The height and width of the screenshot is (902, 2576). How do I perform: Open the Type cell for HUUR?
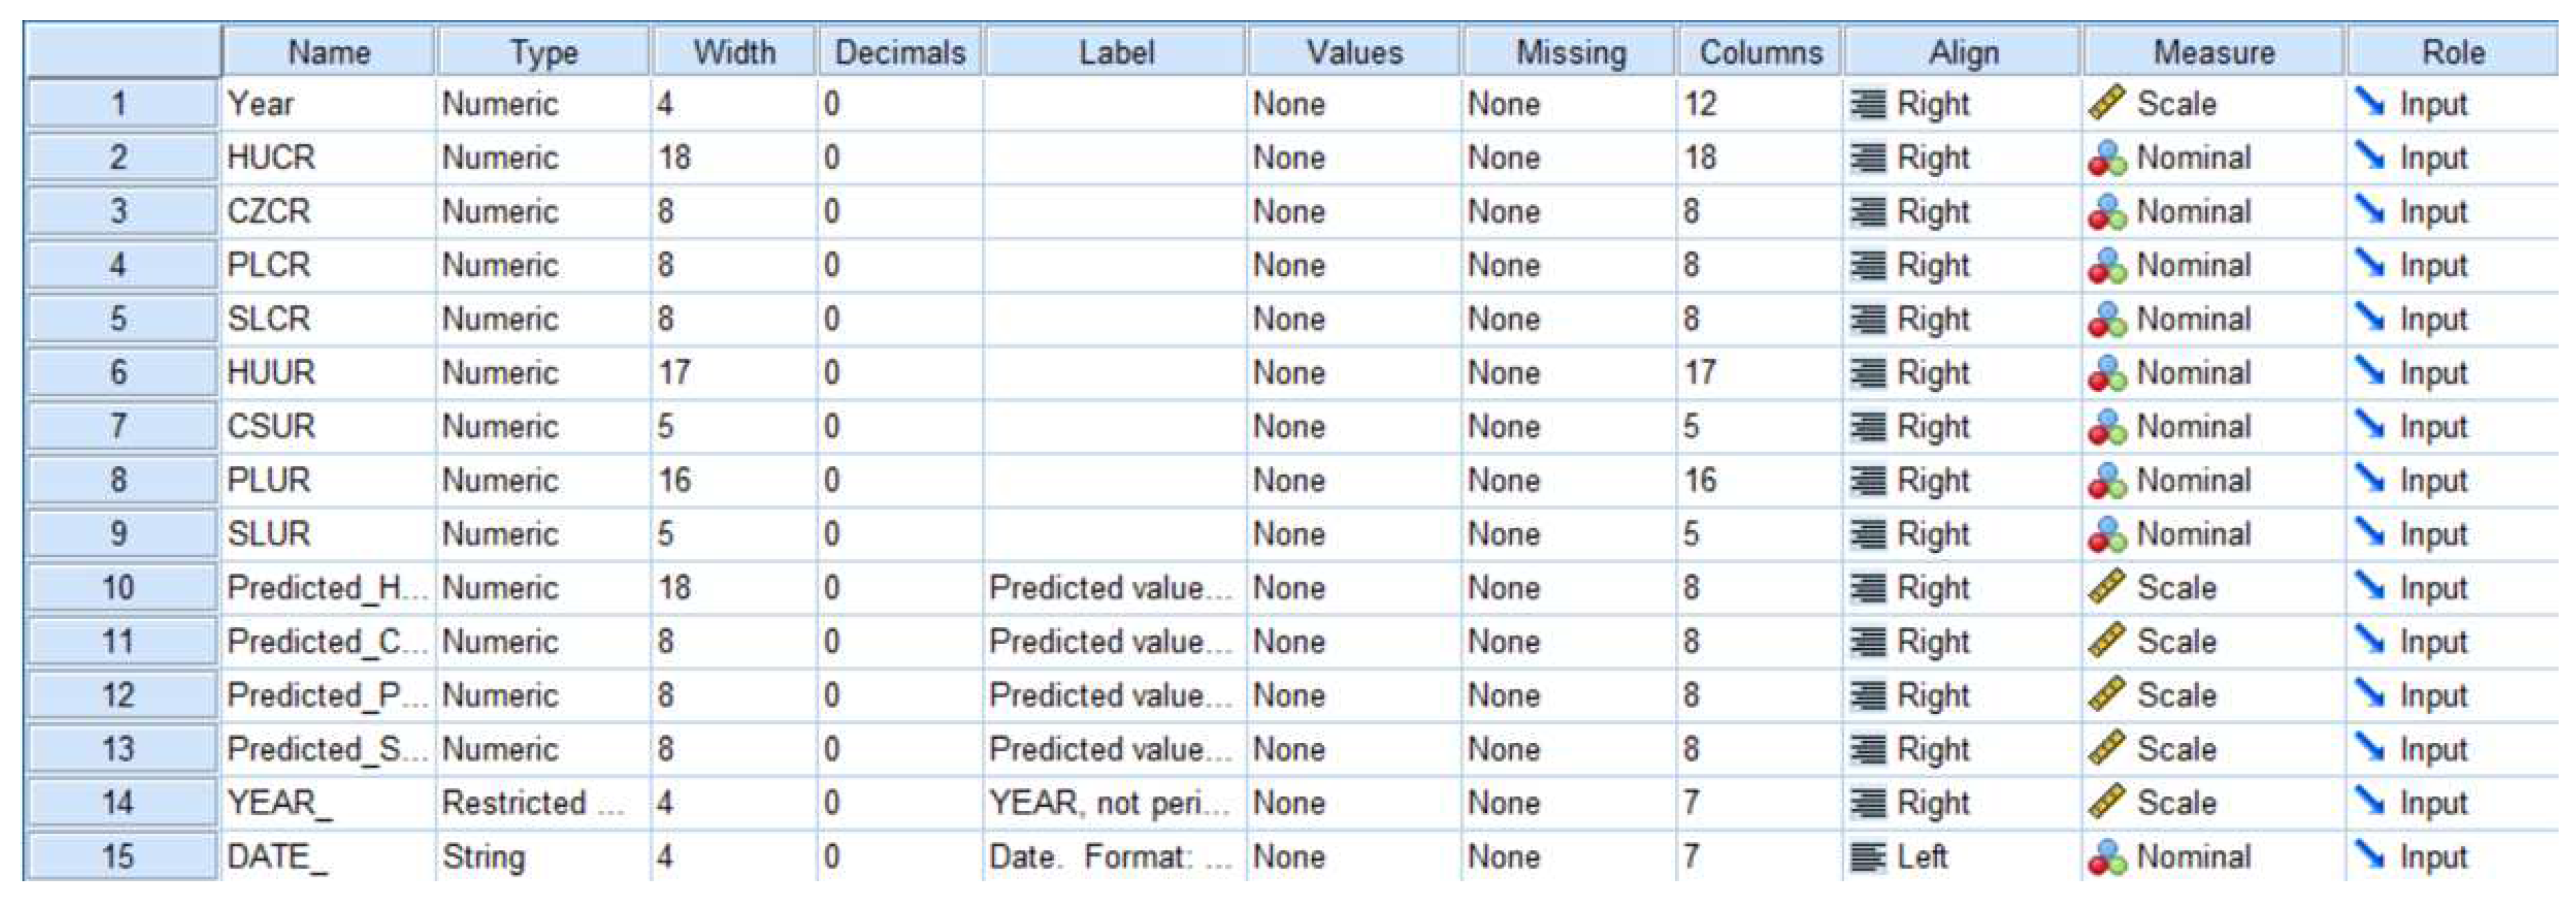[542, 372]
